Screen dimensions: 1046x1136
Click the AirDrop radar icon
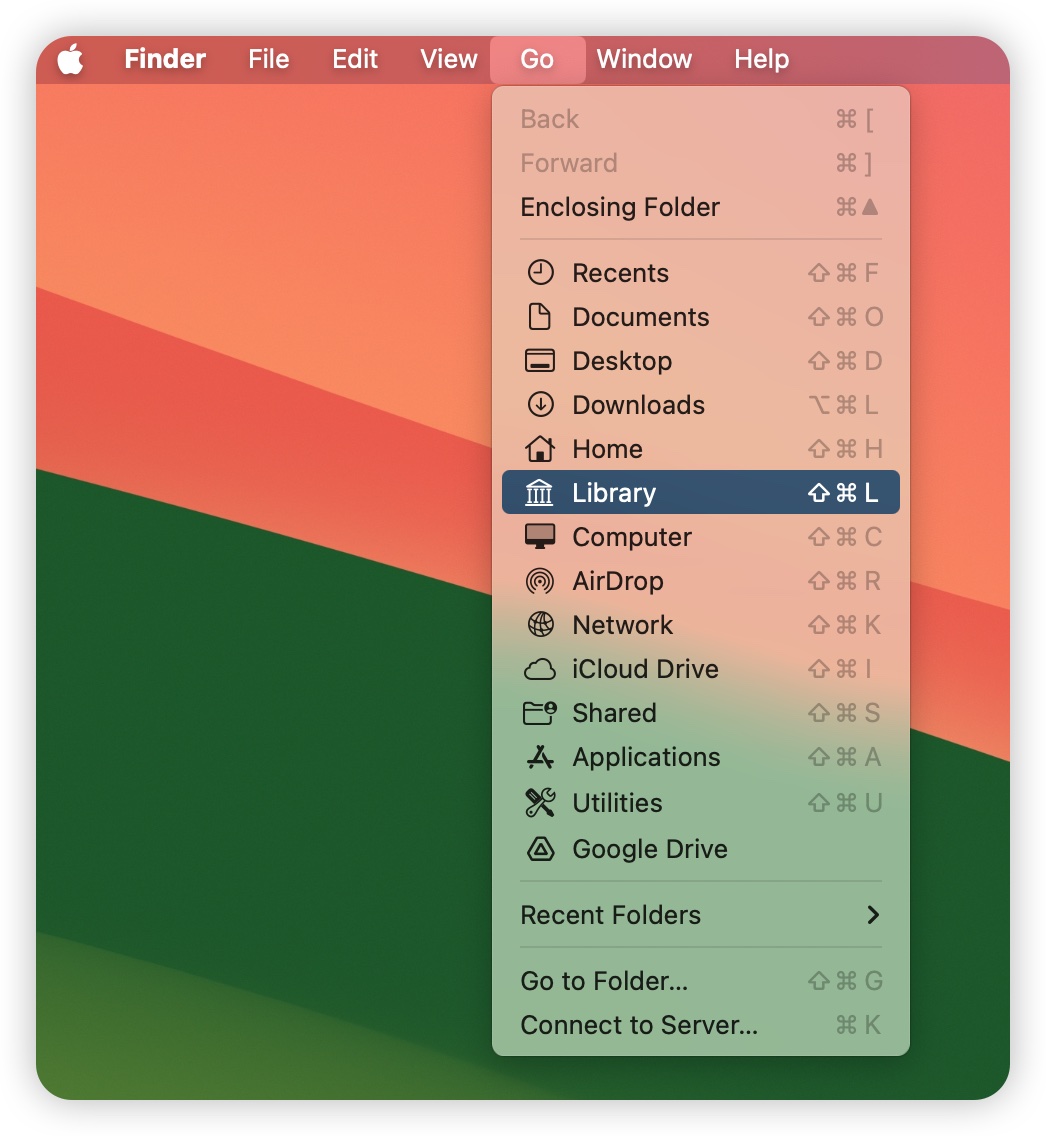click(x=540, y=581)
